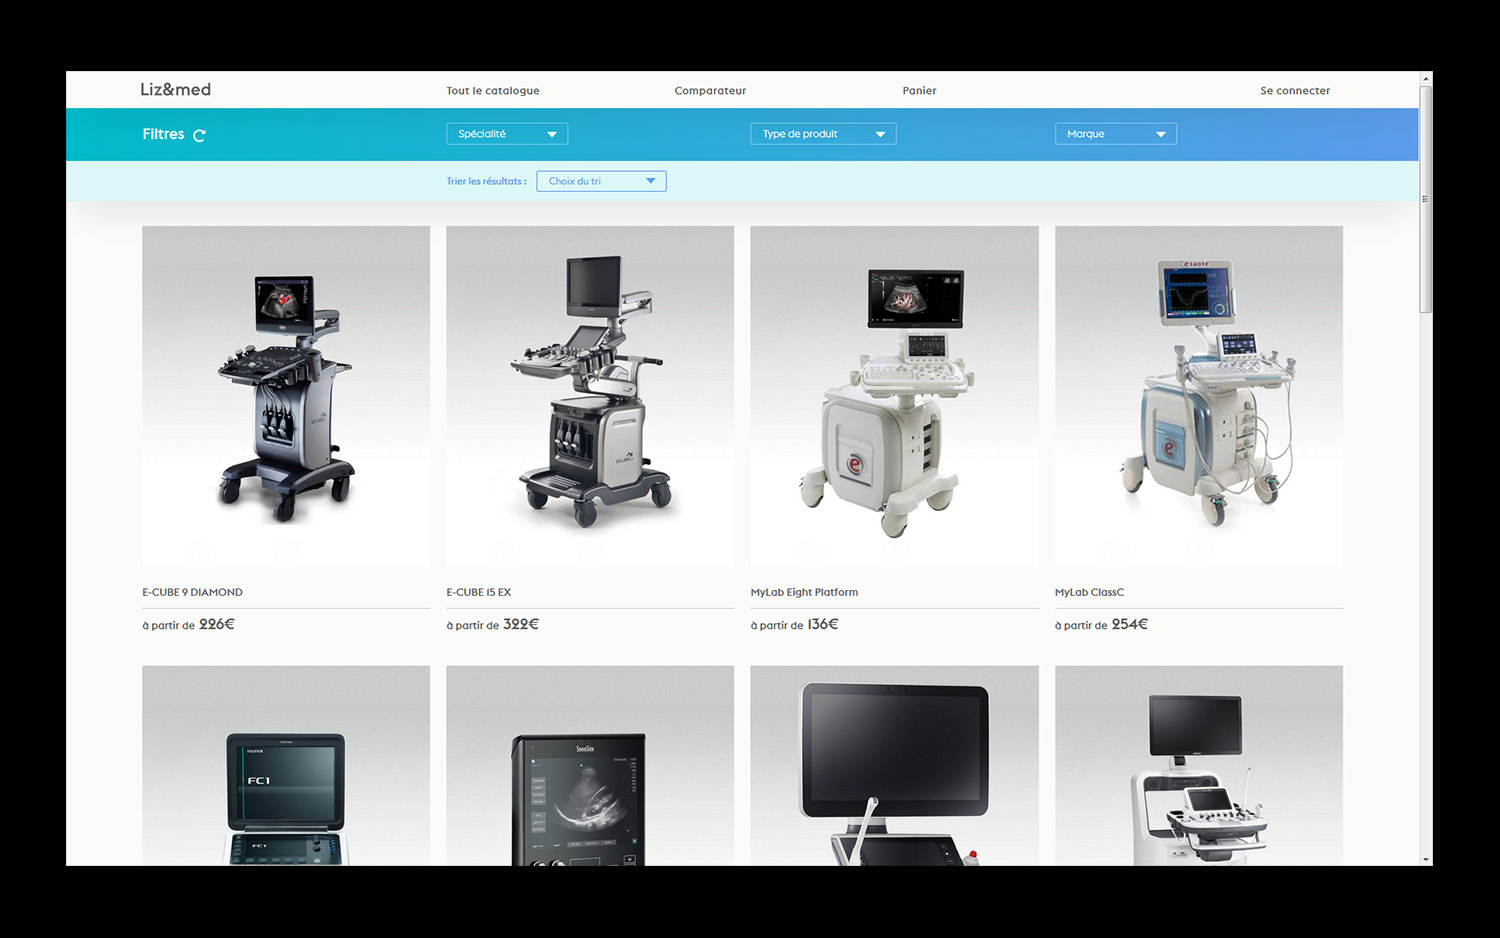Viewport: 1500px width, 938px height.
Task: Expand the Choix du tri sort dropdown
Action: pyautogui.click(x=601, y=181)
